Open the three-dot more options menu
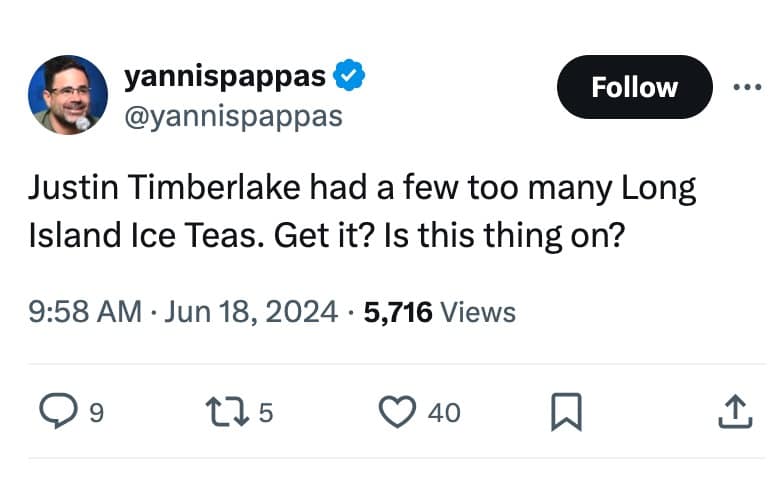Image resolution: width=783 pixels, height=481 pixels. point(746,87)
